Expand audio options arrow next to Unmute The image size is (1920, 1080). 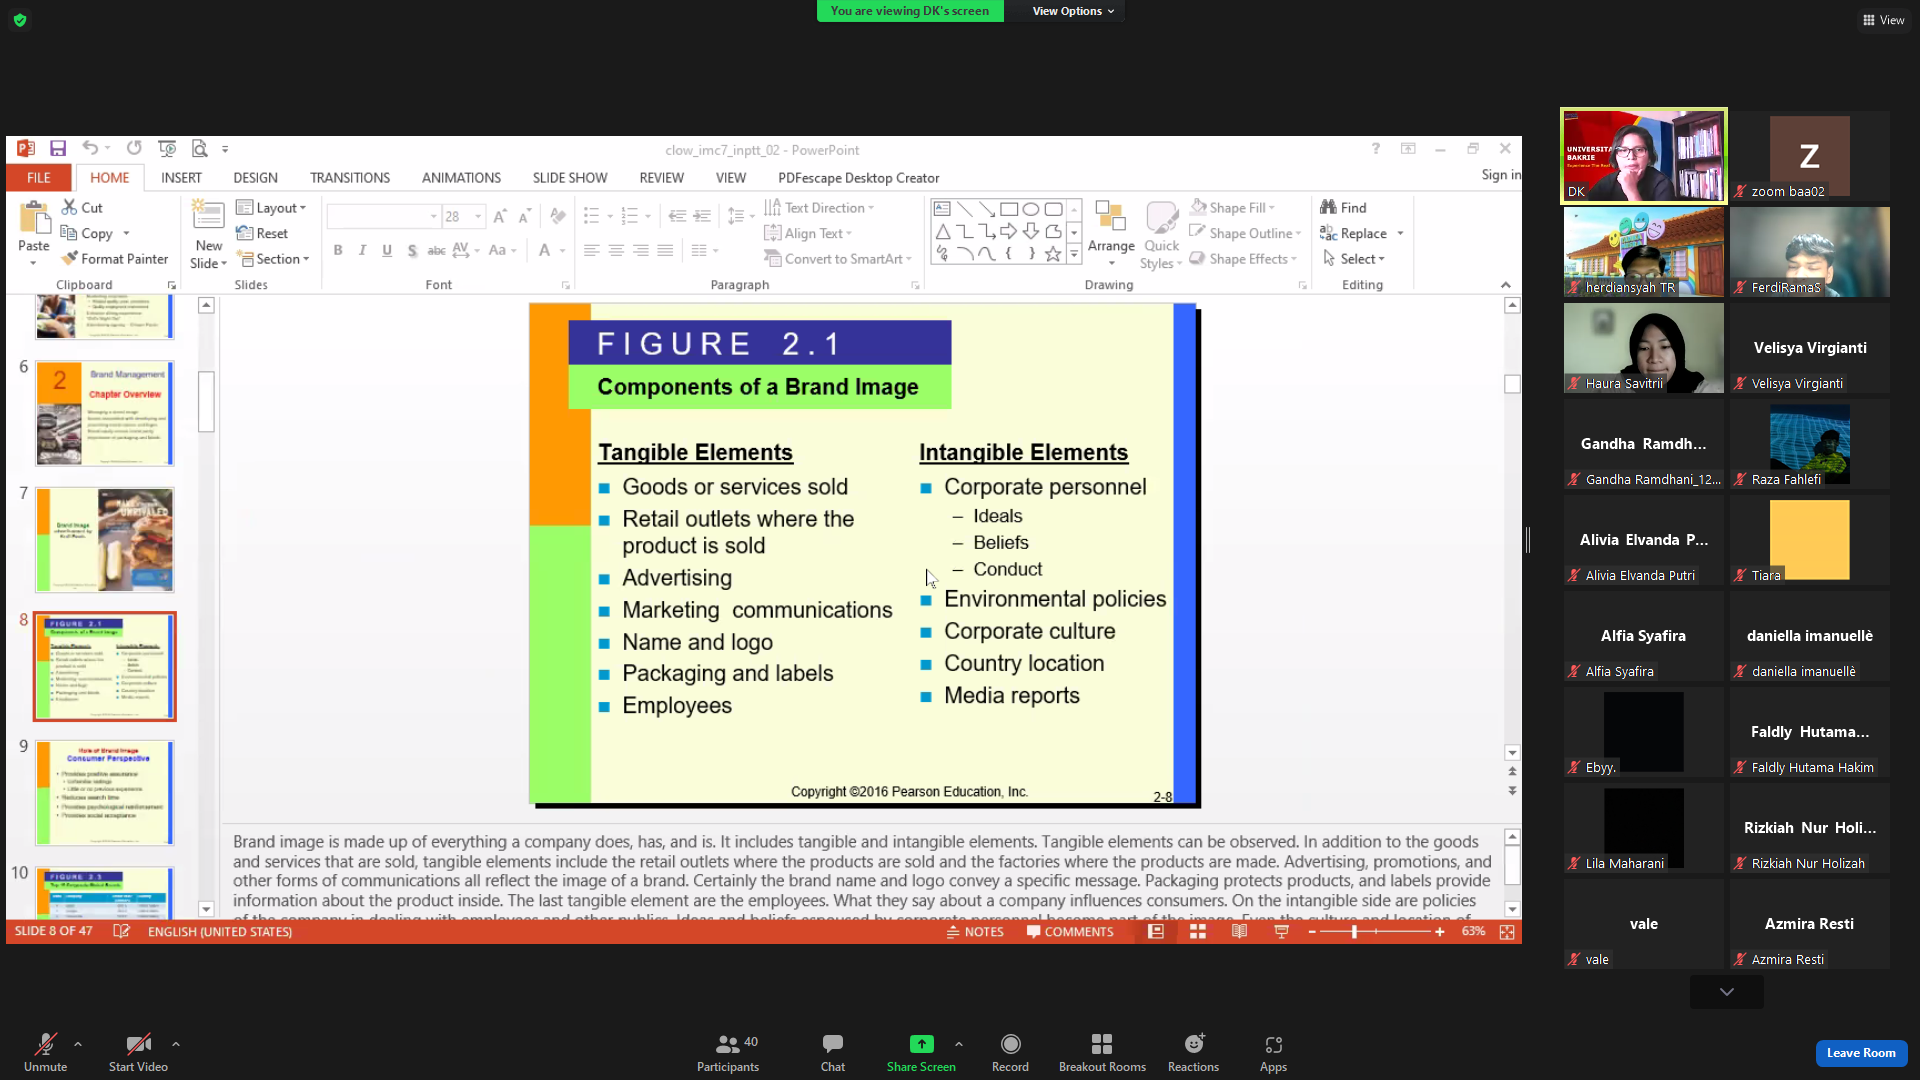coord(78,1044)
